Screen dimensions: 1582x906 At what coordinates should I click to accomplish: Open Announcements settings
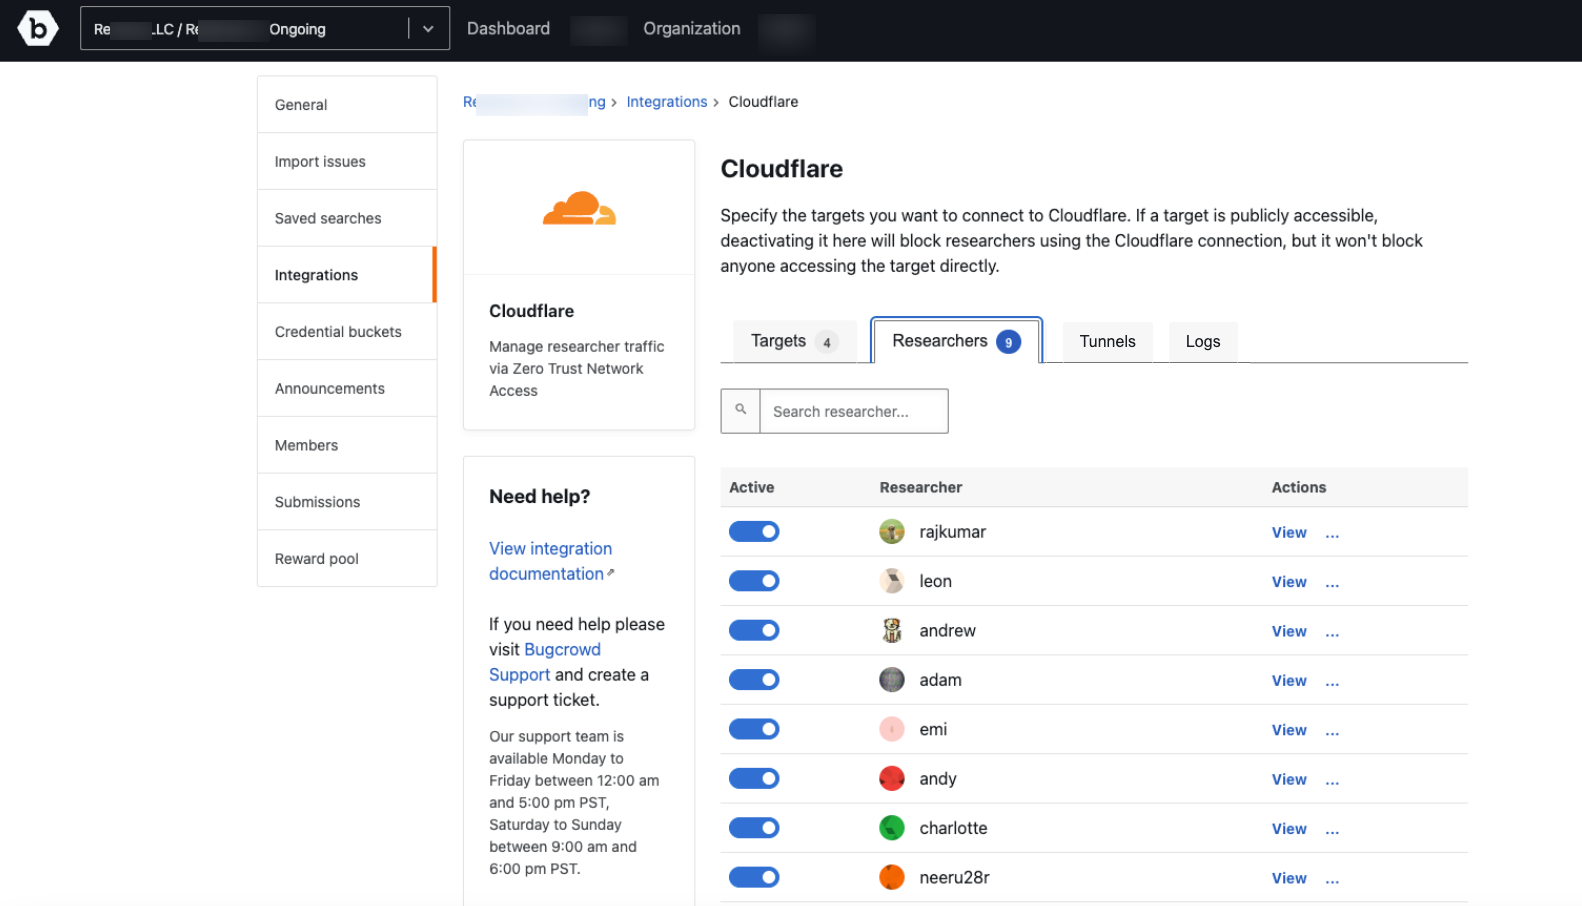[x=347, y=388]
